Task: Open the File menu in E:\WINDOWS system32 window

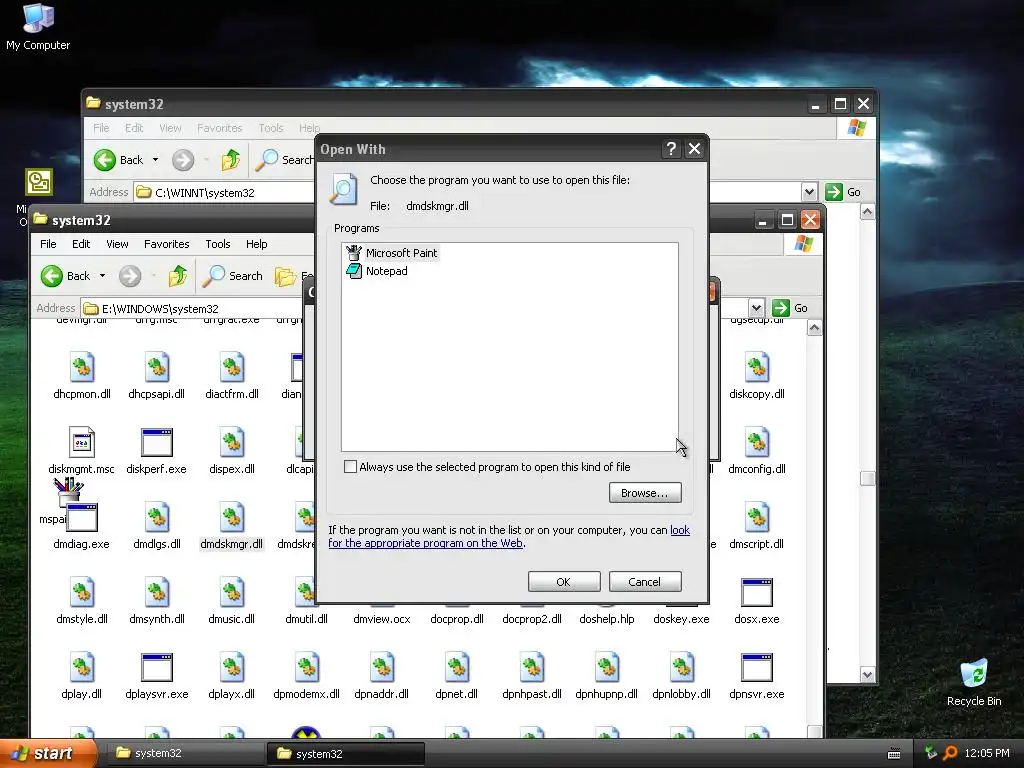Action: (48, 244)
